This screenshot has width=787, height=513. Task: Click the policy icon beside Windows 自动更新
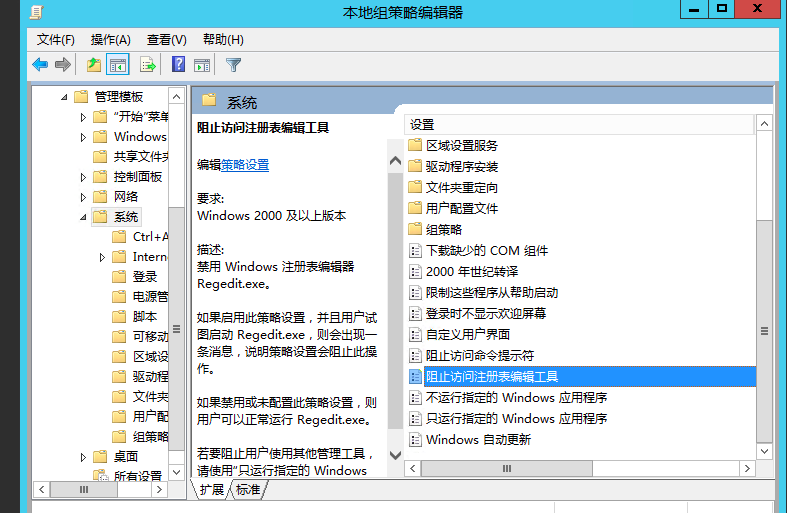point(415,440)
